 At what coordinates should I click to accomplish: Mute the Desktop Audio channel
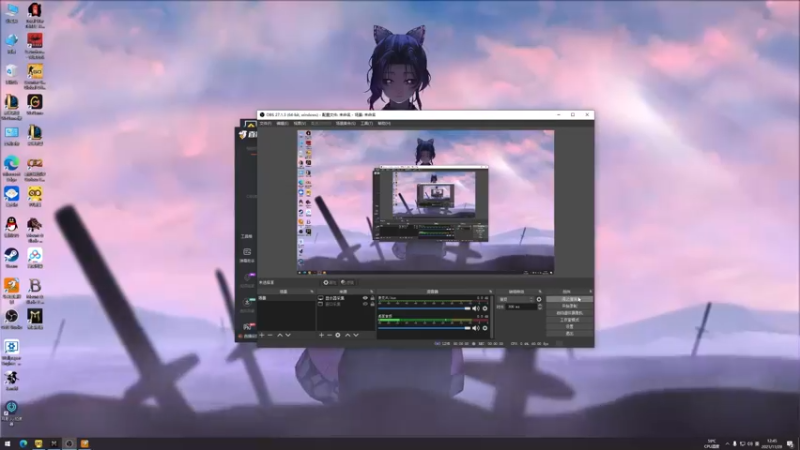coord(476,328)
